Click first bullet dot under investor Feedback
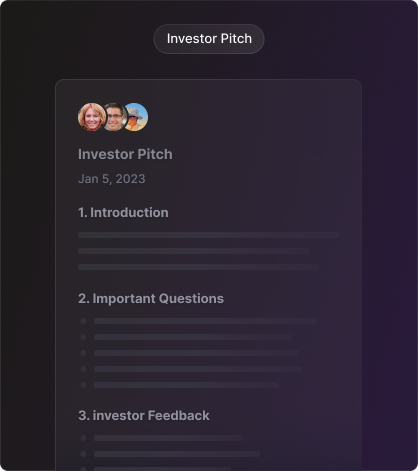The width and height of the screenshot is (418, 471). pyautogui.click(x=83, y=438)
